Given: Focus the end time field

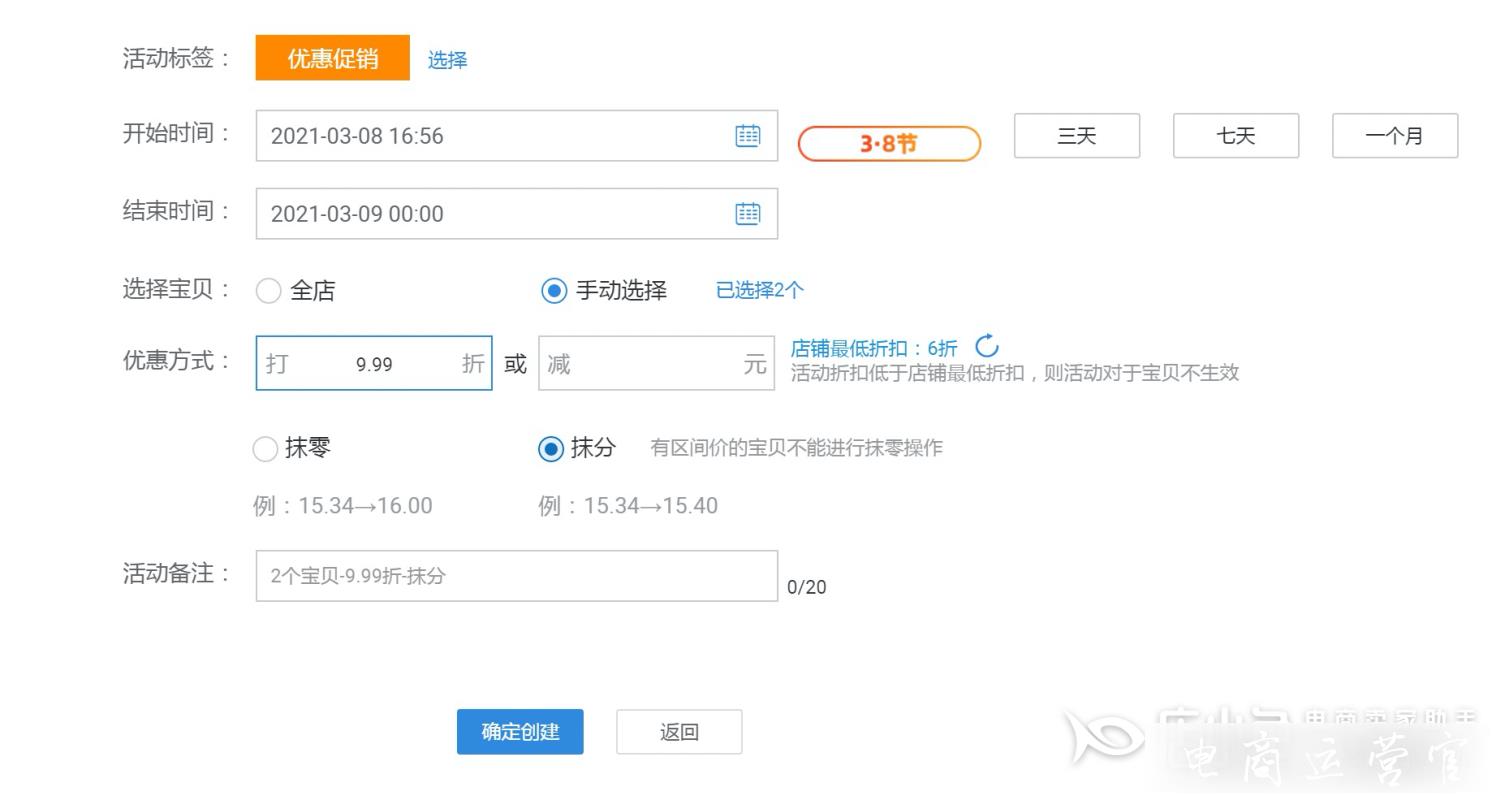Looking at the screenshot, I should click(517, 213).
